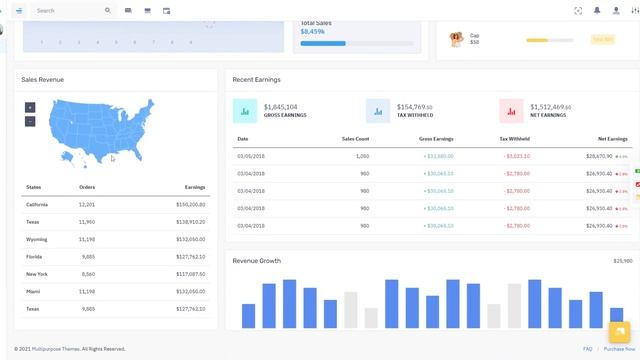This screenshot has height=360, width=640.
Task: Toggle the sidebar with the hamburger menu icon
Action: (19, 11)
